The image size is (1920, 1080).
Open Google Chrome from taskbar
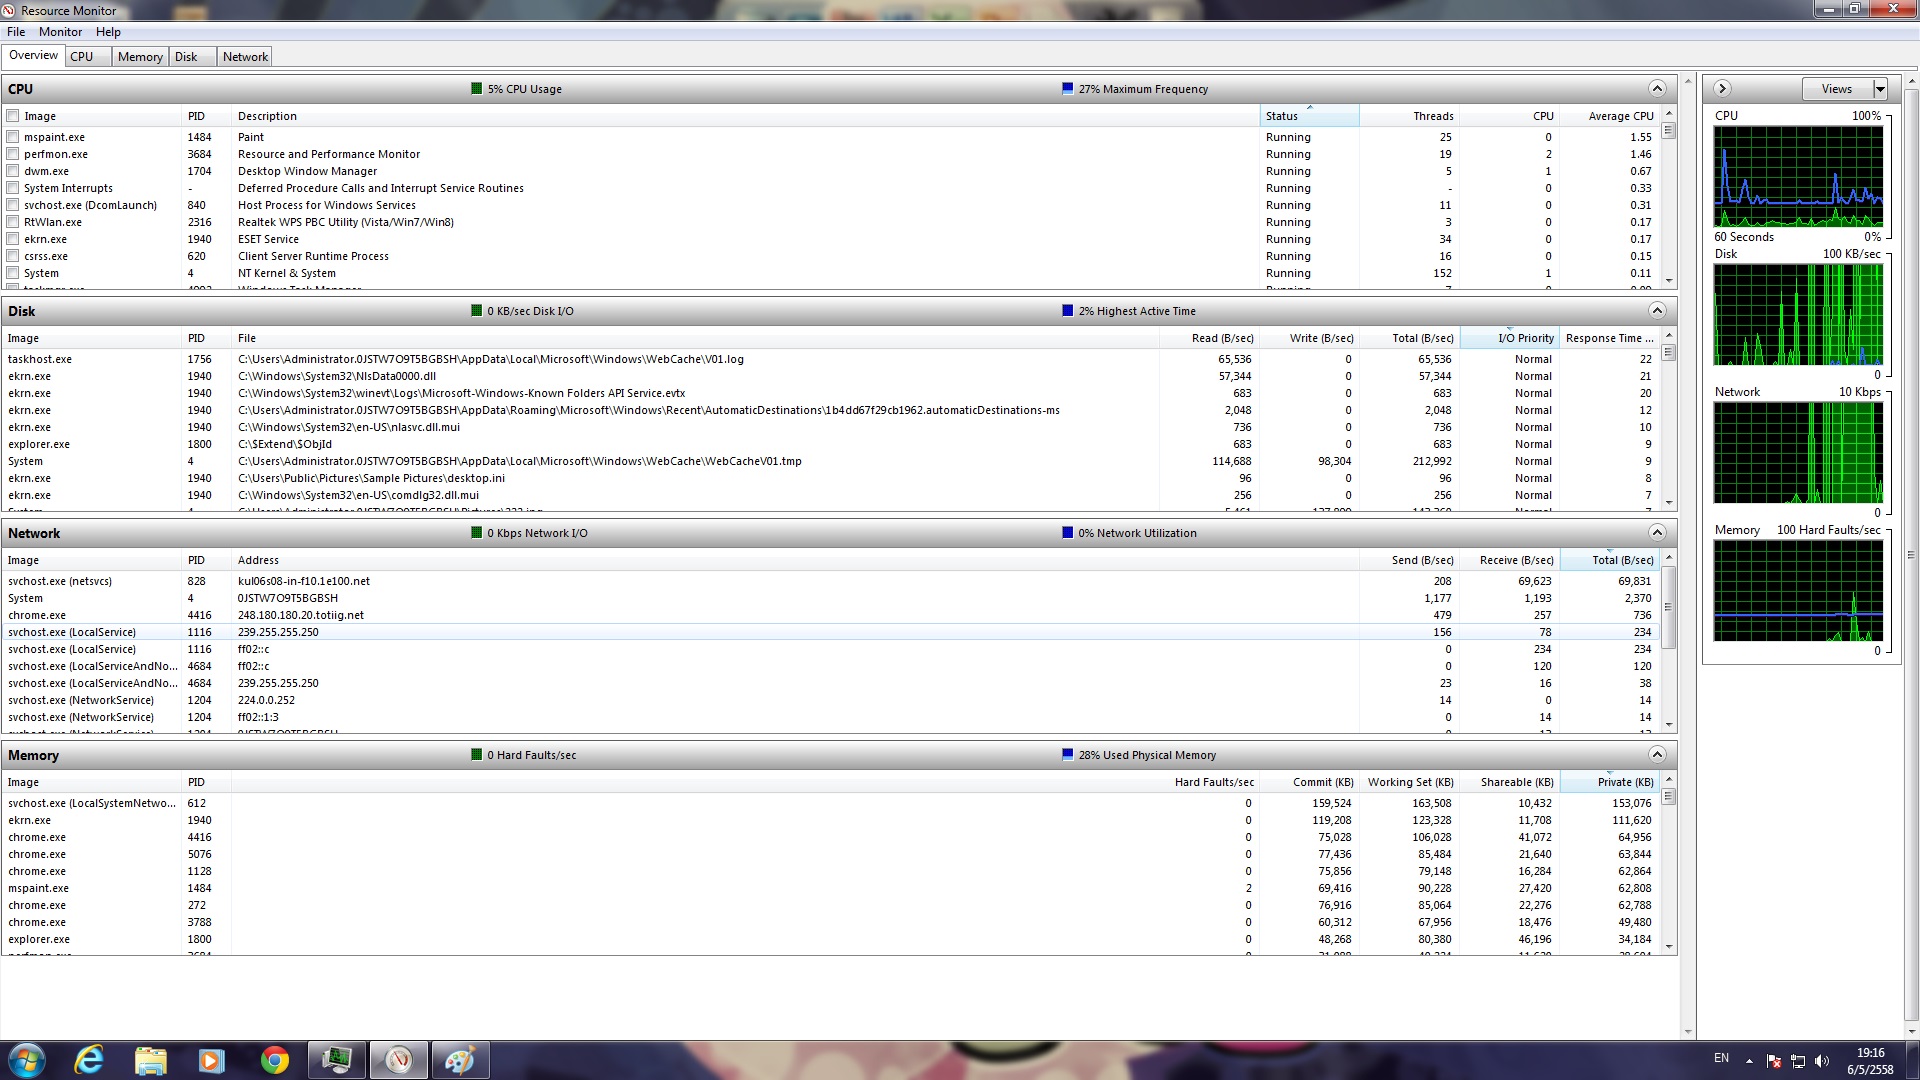click(274, 1060)
